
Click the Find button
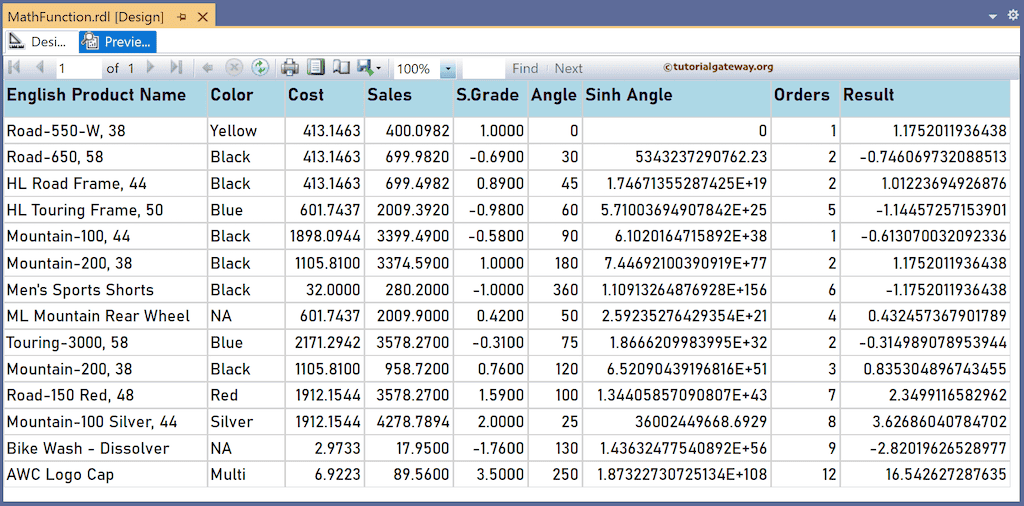(525, 68)
